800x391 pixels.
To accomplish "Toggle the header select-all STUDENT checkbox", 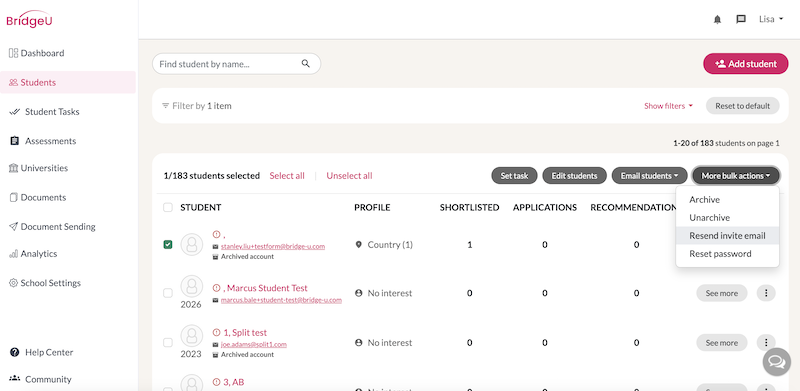I will (168, 207).
